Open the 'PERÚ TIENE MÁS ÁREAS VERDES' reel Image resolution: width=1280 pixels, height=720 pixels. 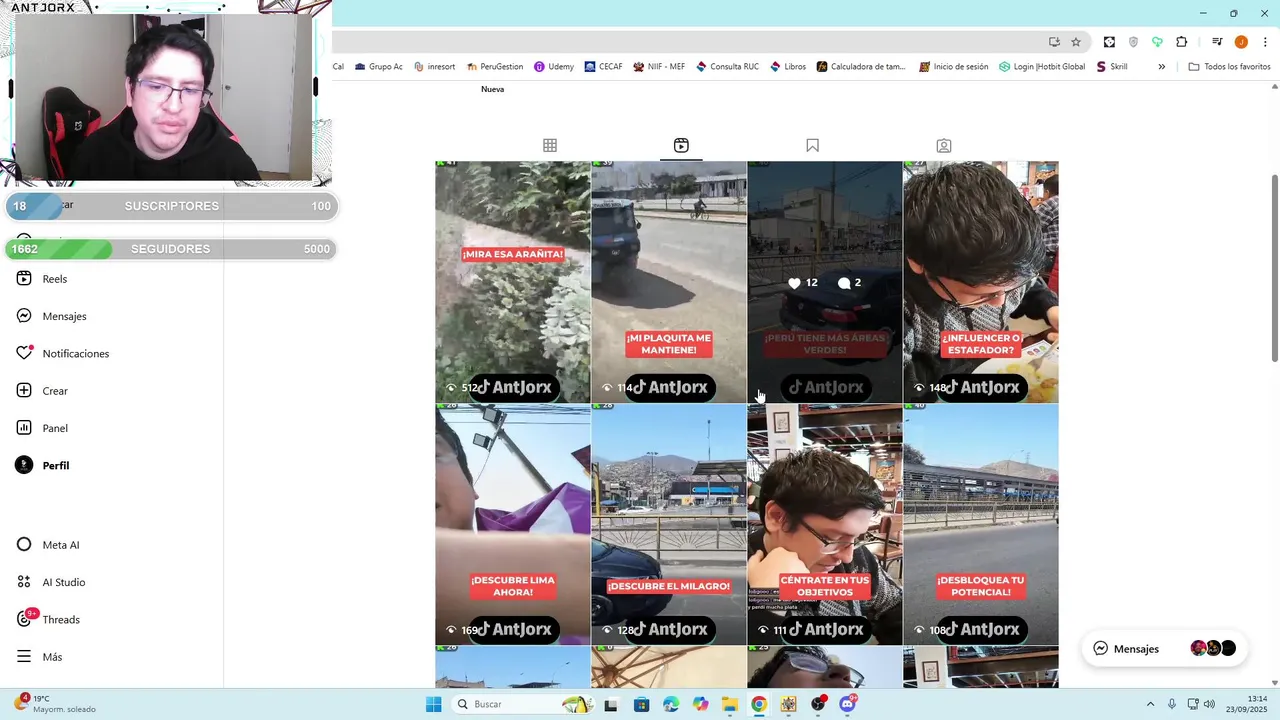click(x=825, y=282)
